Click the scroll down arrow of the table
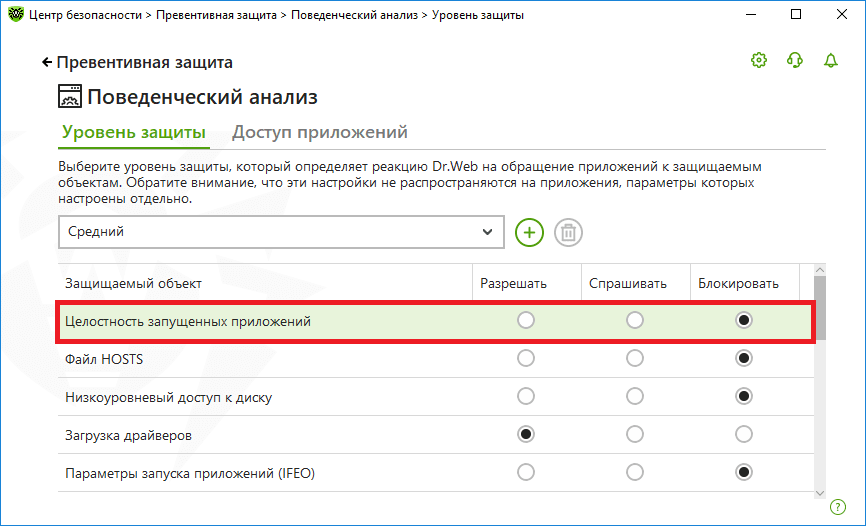 click(x=820, y=493)
